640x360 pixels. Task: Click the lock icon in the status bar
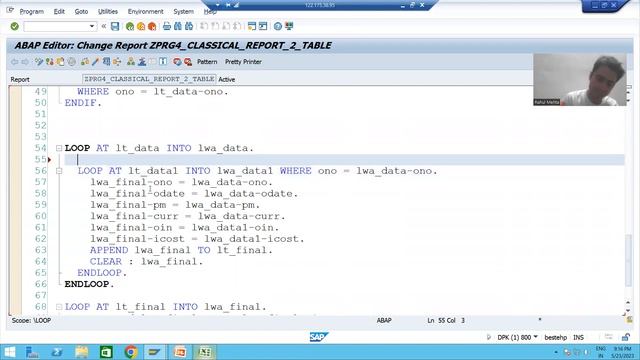(625, 337)
